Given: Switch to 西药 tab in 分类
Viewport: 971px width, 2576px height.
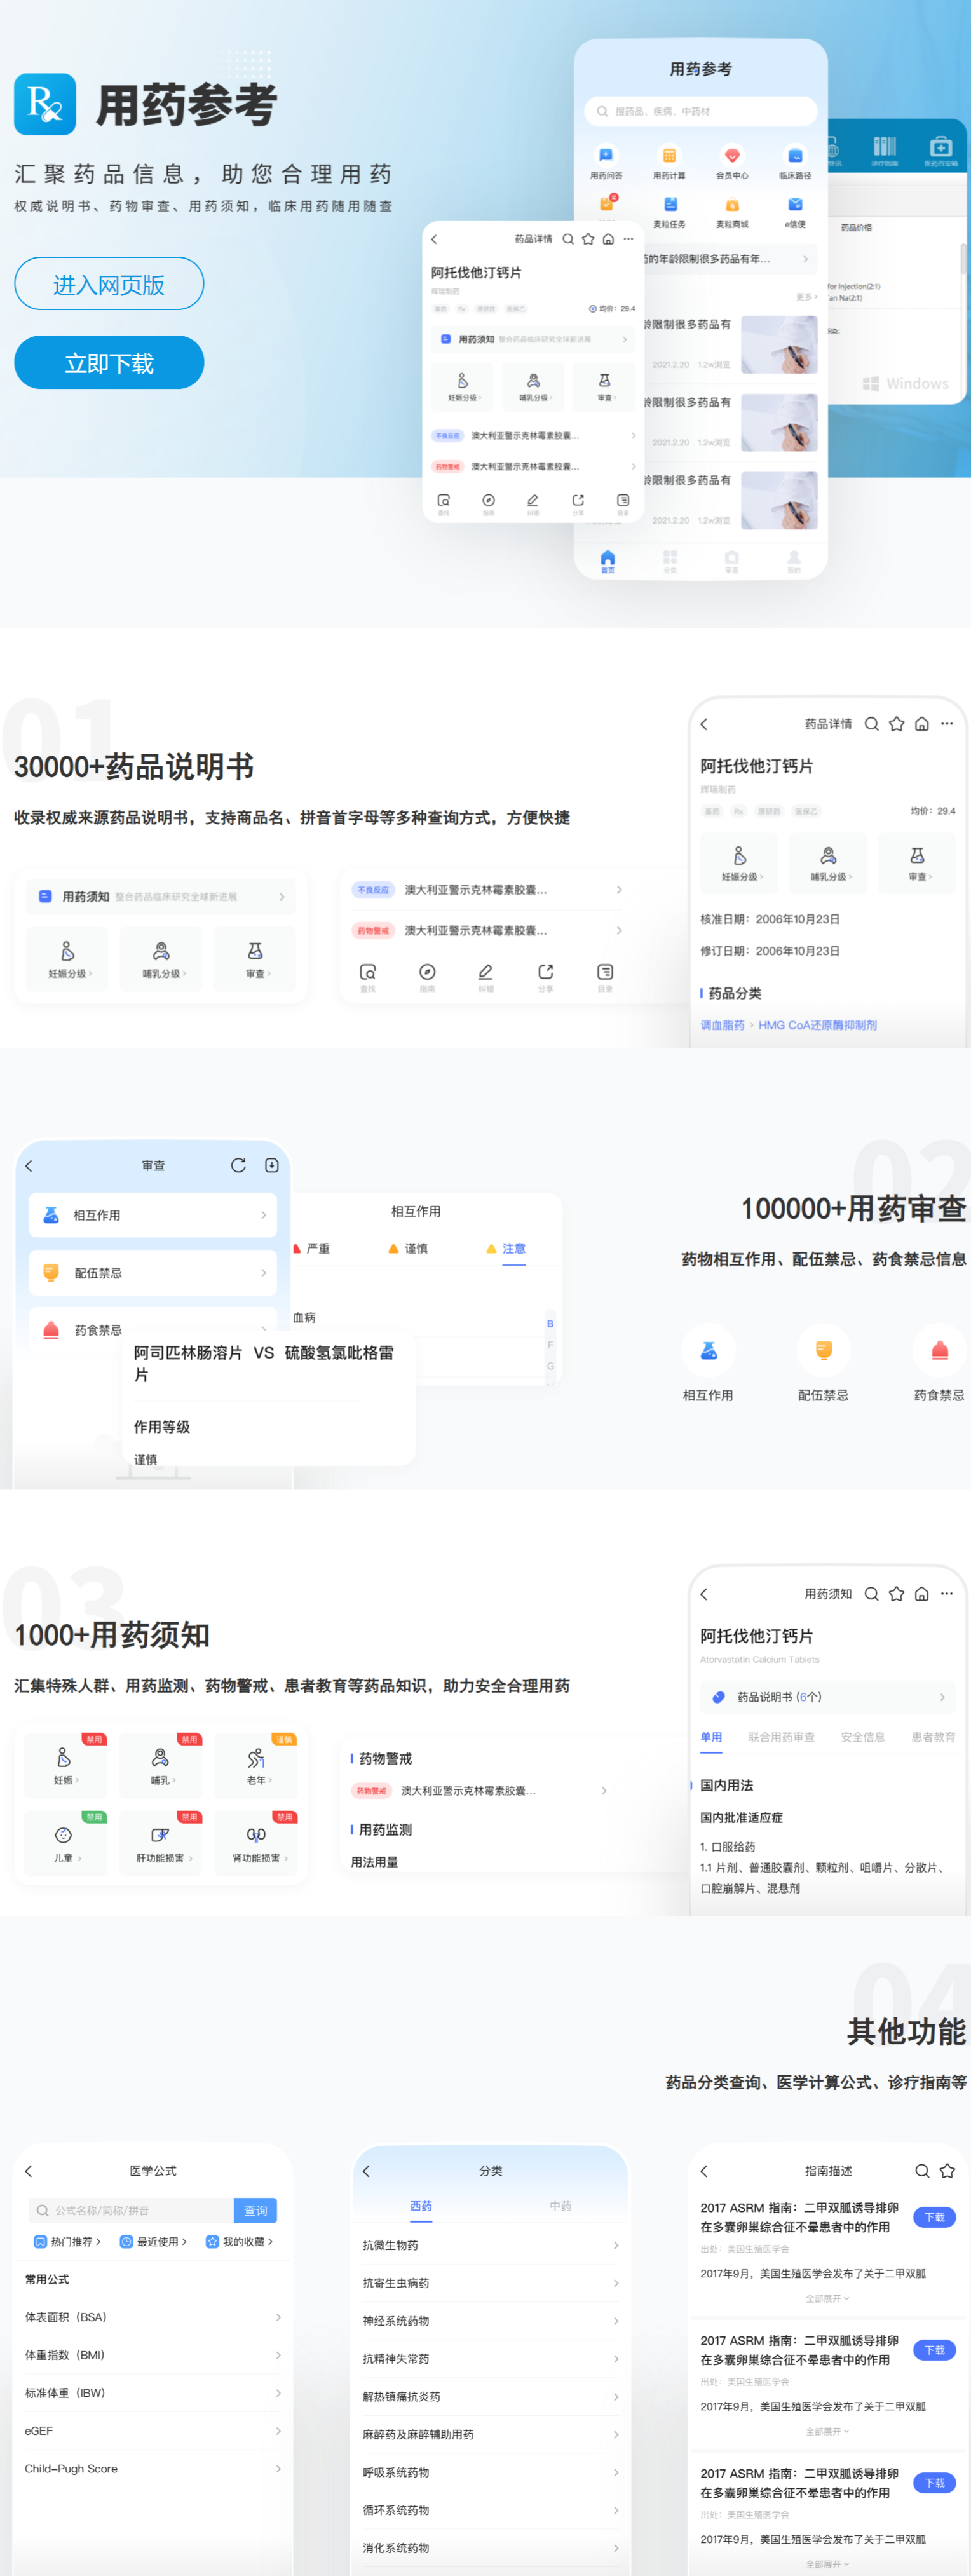Looking at the screenshot, I should pos(421,2206).
